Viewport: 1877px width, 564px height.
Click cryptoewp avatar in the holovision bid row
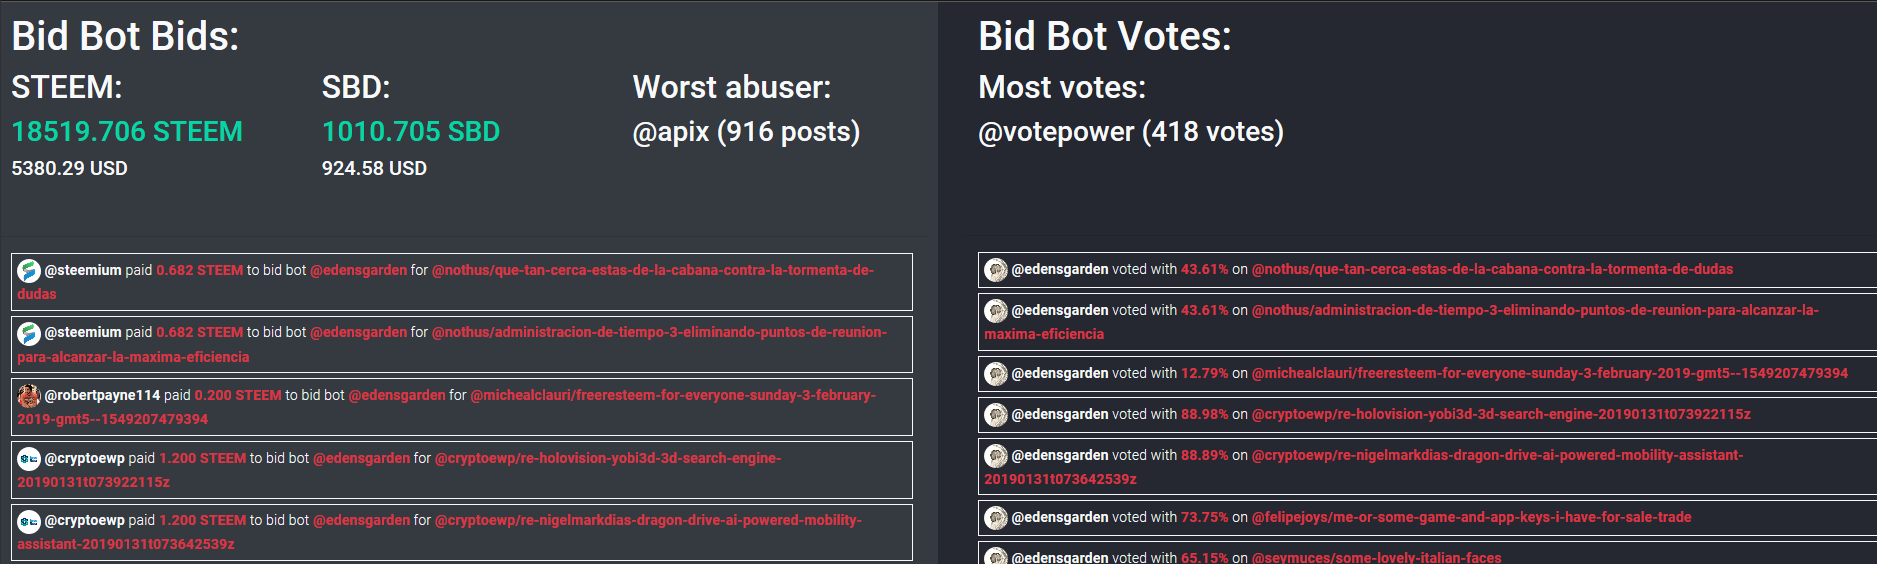point(29,458)
